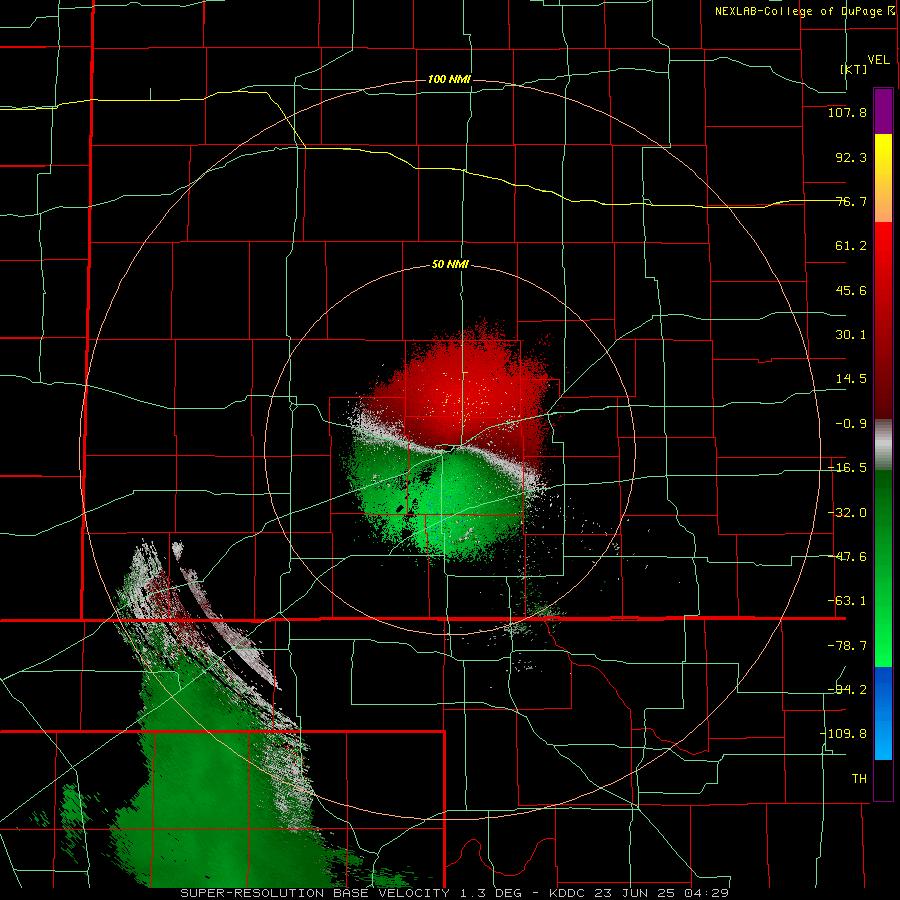Click the -78.7 legend value
Image resolution: width=900 pixels, height=900 pixels.
(x=847, y=646)
